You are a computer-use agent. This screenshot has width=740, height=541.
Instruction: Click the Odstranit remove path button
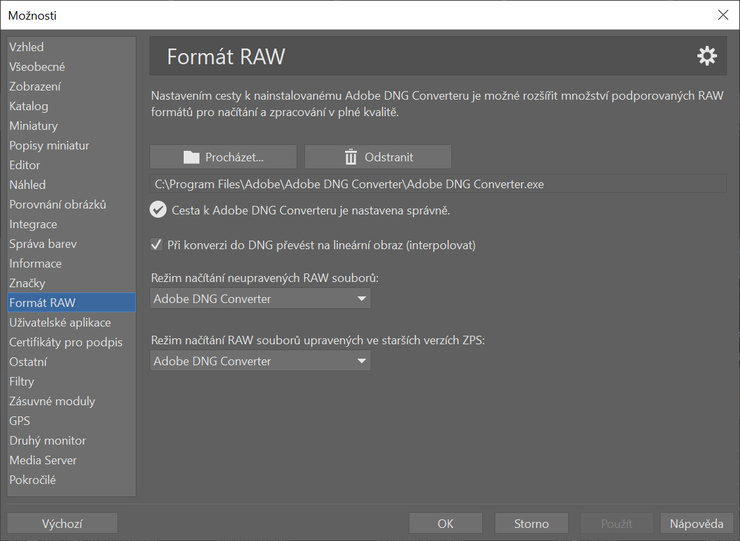(378, 157)
